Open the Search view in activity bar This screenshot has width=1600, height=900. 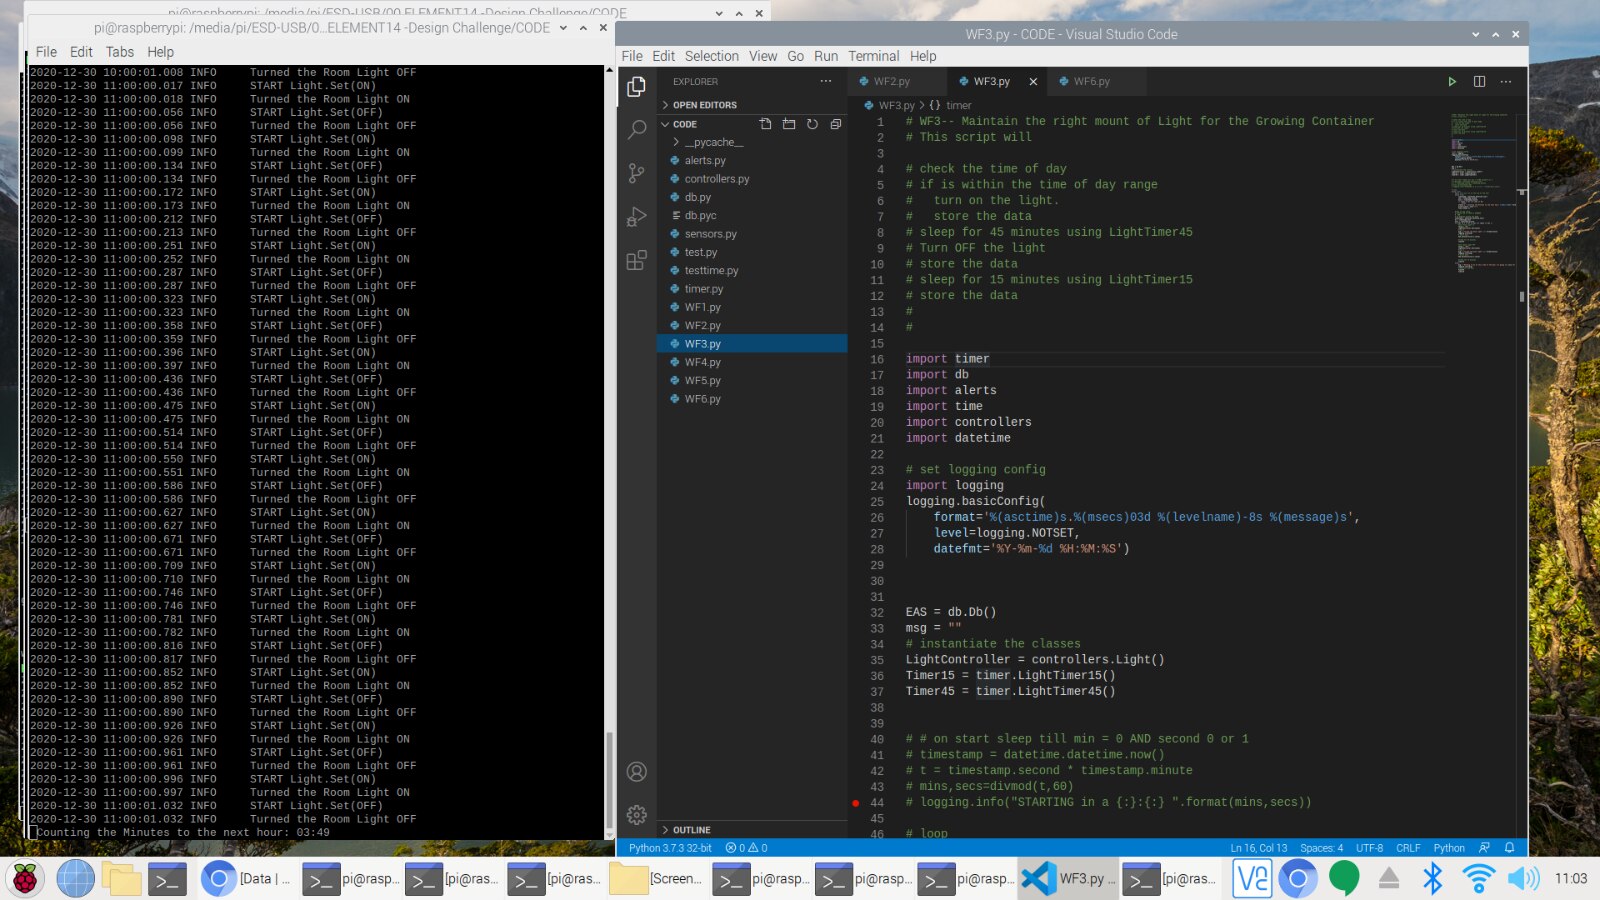(636, 130)
